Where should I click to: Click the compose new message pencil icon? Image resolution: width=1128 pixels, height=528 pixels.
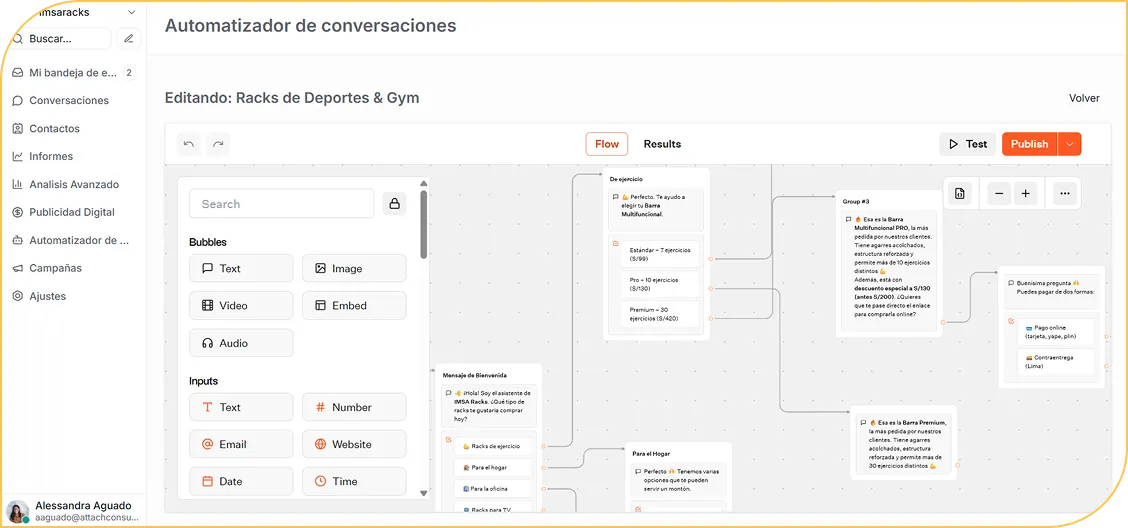coord(127,39)
